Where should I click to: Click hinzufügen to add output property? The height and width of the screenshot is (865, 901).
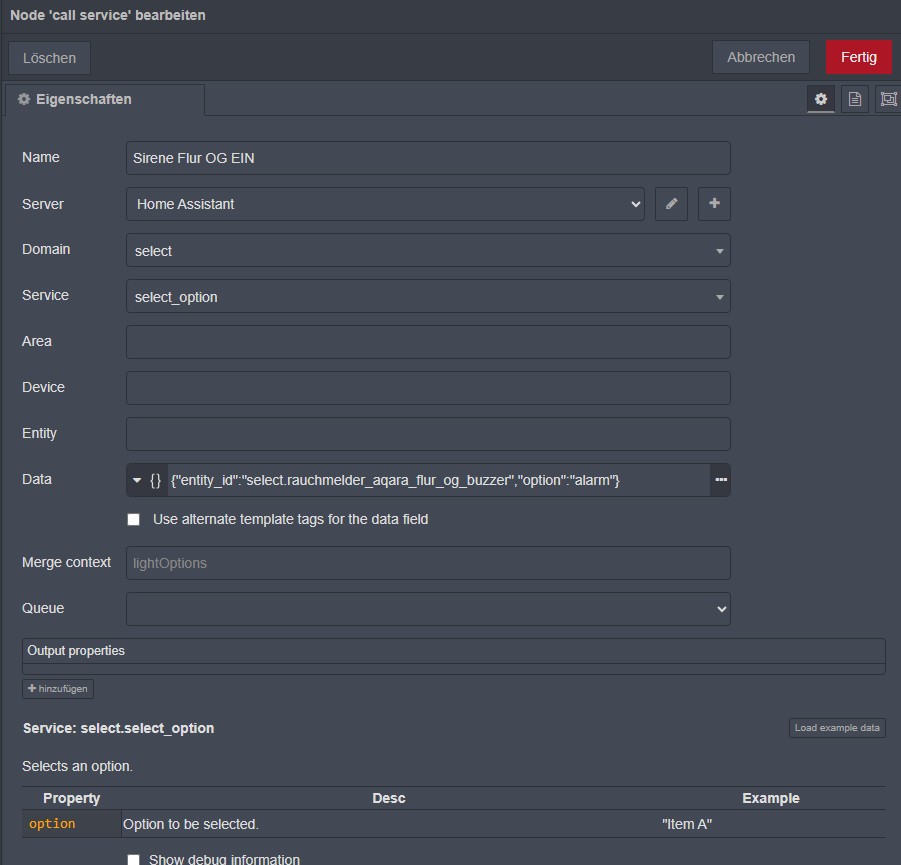click(x=58, y=689)
